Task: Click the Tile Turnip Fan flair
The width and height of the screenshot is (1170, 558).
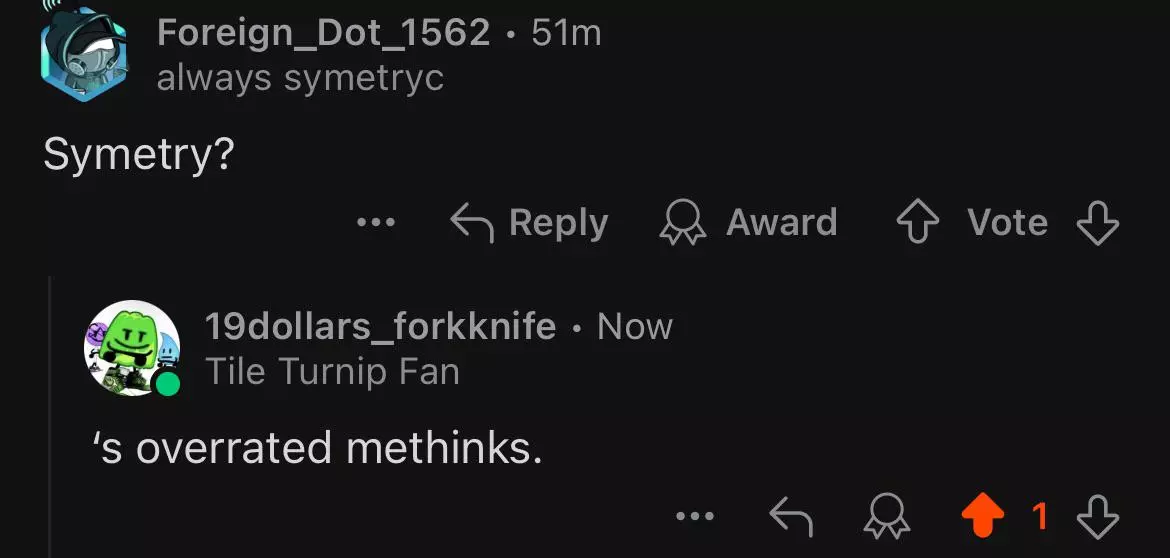Action: click(332, 372)
